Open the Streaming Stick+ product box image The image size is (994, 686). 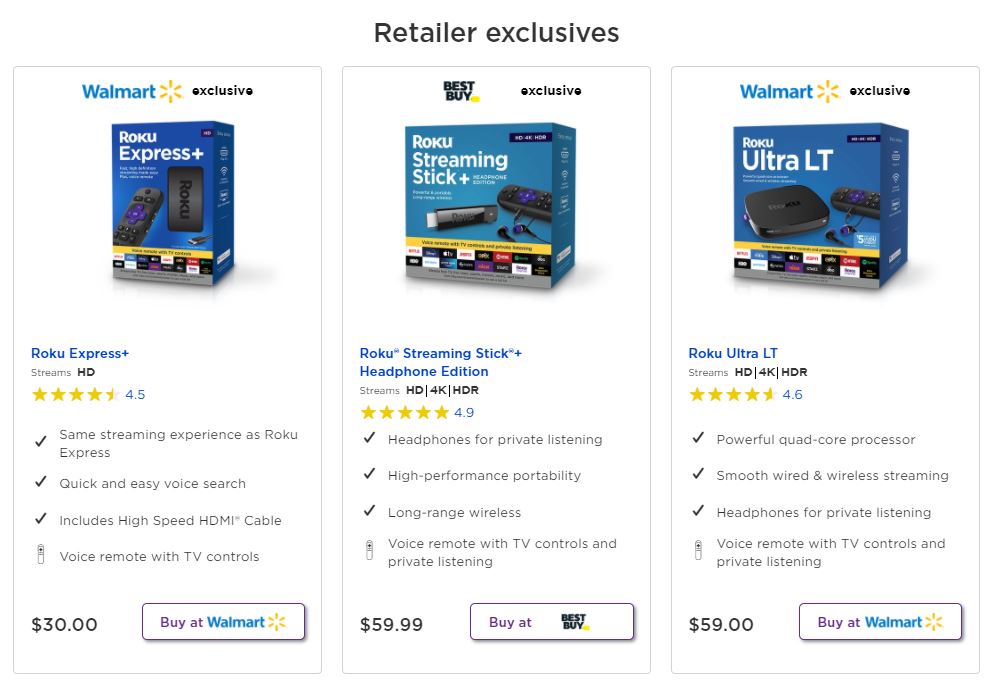(x=490, y=206)
